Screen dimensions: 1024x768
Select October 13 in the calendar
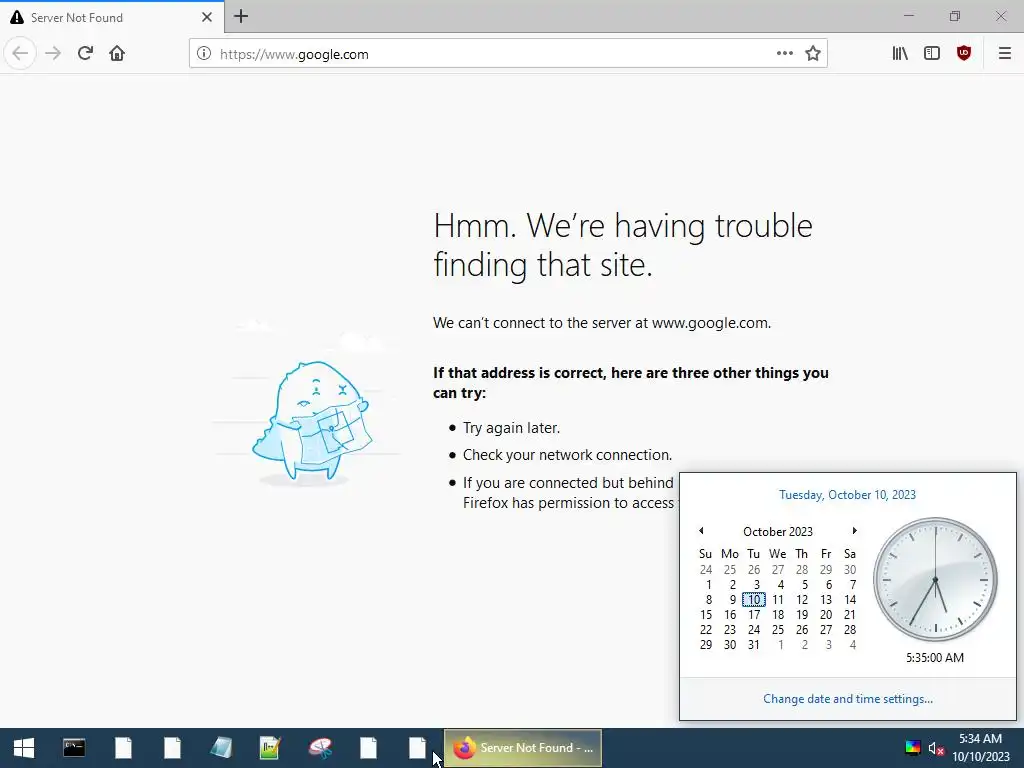point(826,600)
